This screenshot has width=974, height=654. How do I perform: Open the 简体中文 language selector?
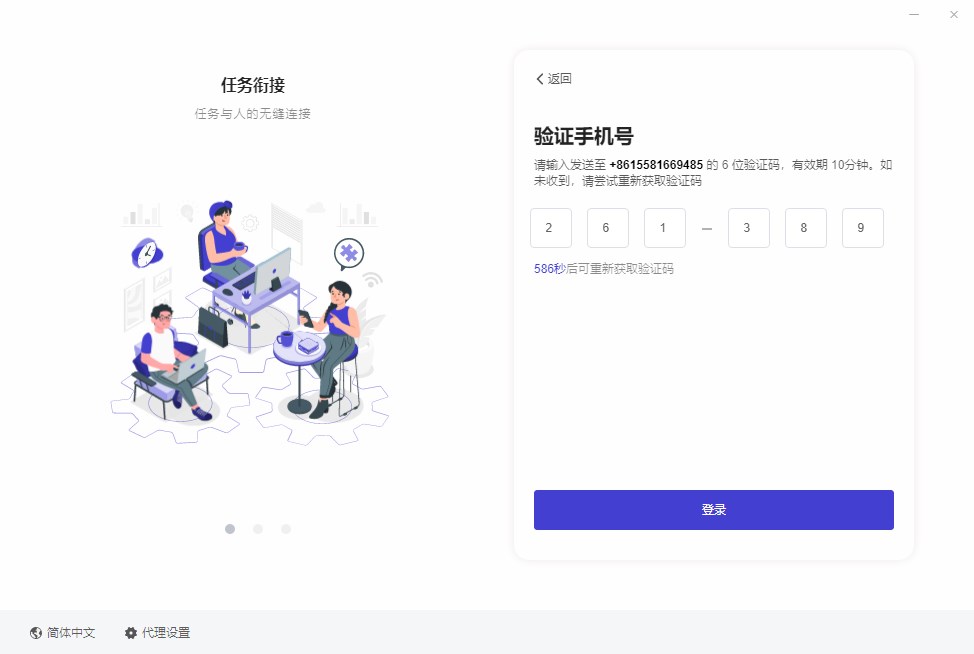(62, 633)
